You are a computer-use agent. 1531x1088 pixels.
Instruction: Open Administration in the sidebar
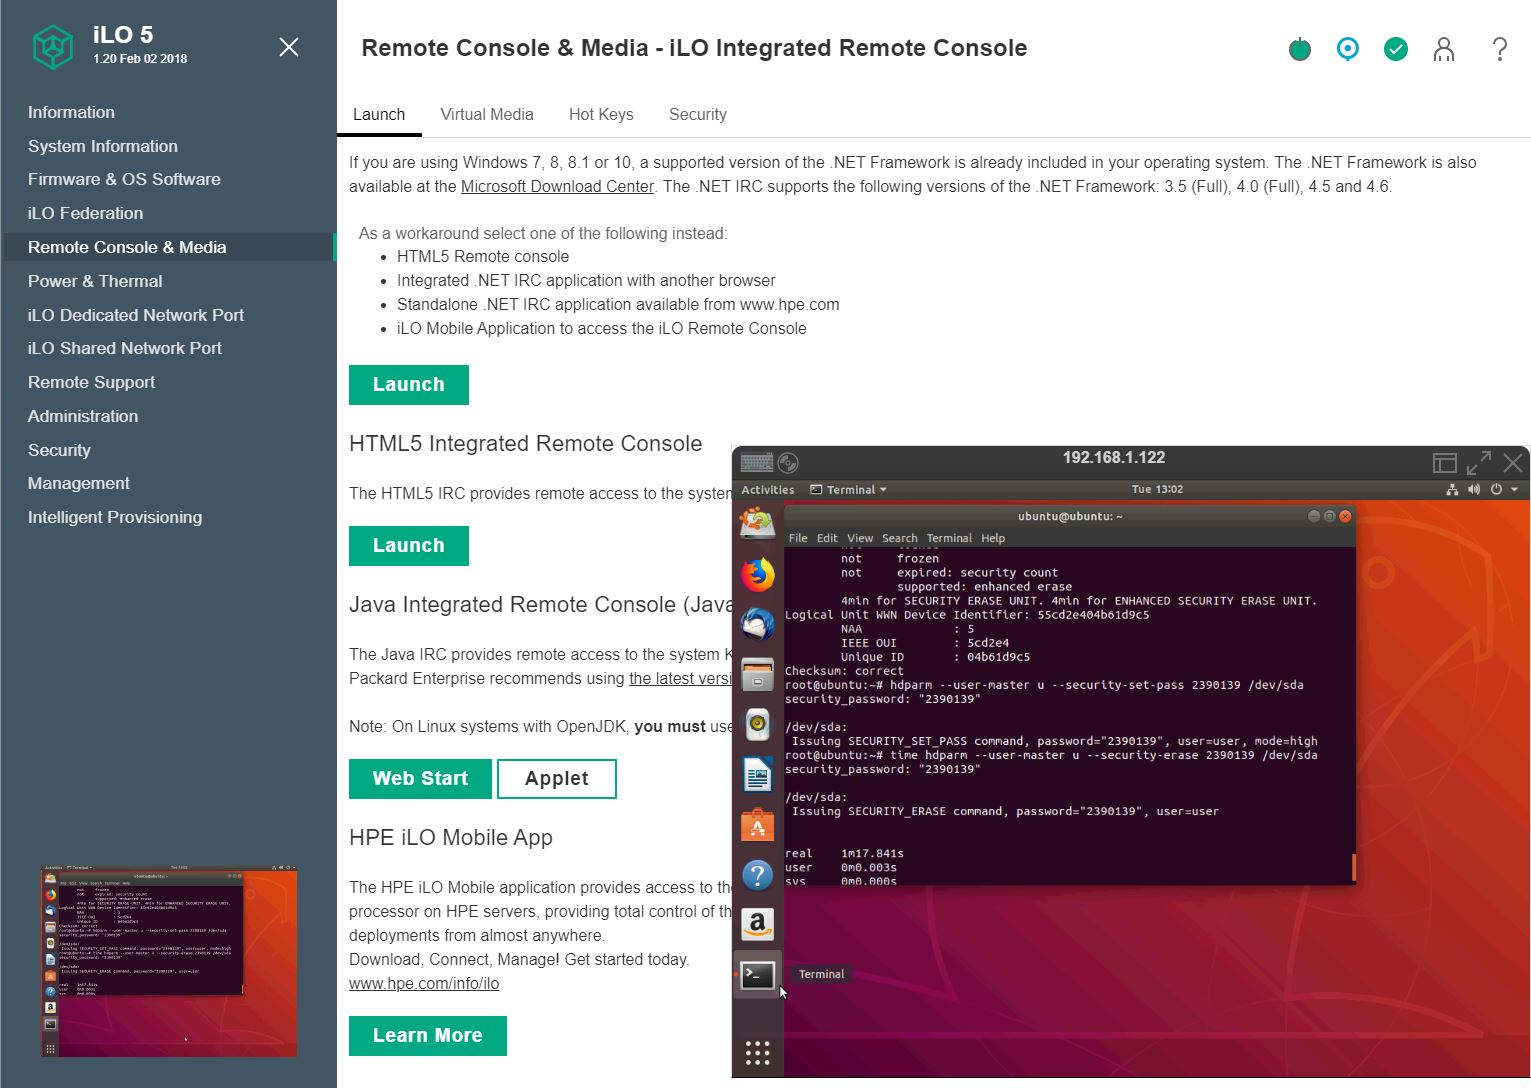(83, 416)
